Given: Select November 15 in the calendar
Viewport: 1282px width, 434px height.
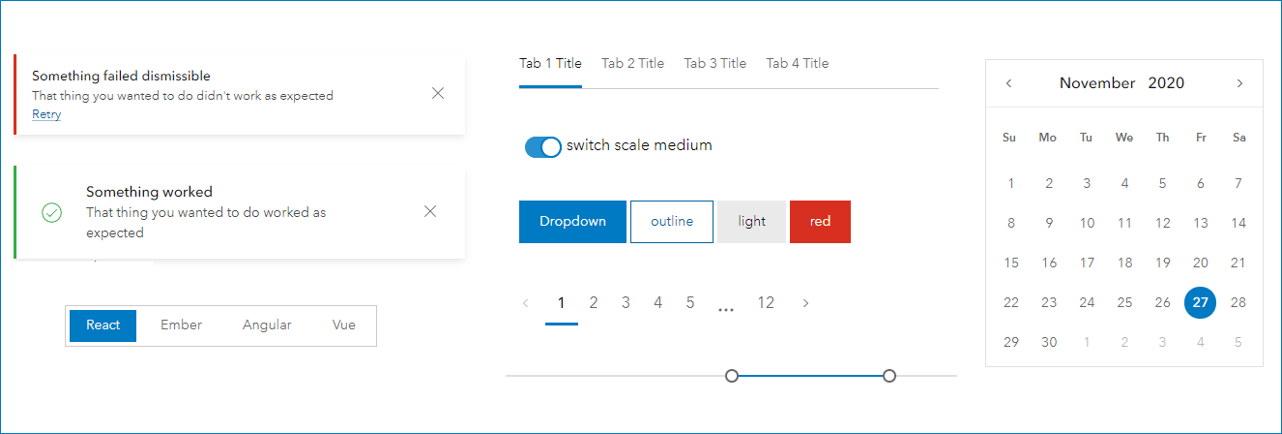Looking at the screenshot, I should coord(1011,263).
